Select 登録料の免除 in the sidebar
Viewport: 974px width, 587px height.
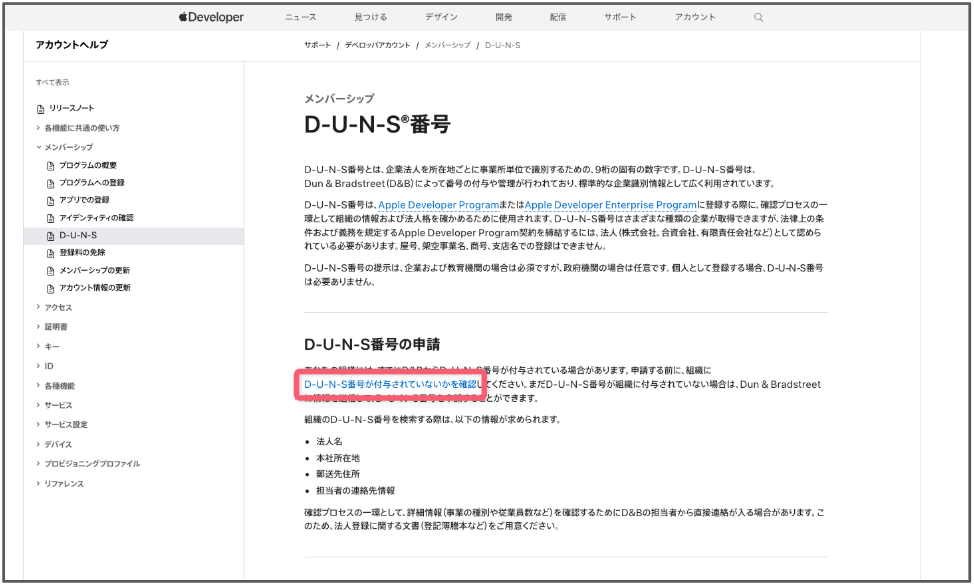click(83, 253)
